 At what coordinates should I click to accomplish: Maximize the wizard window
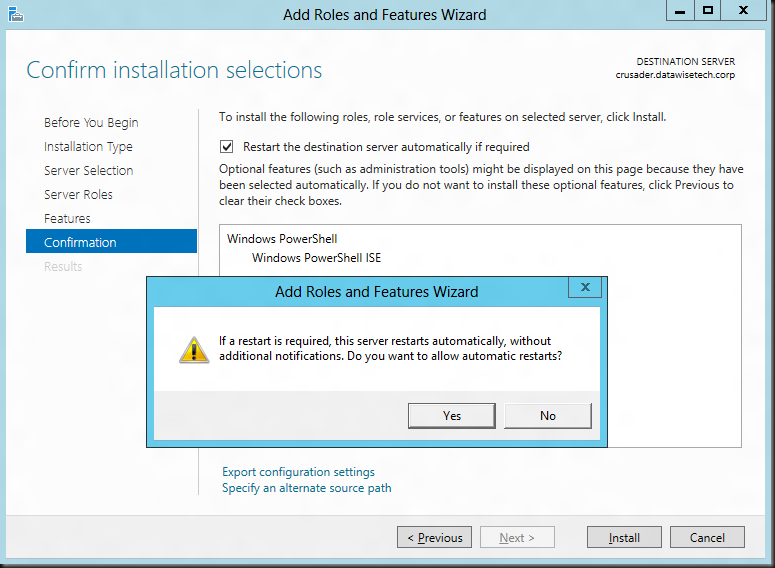click(708, 10)
